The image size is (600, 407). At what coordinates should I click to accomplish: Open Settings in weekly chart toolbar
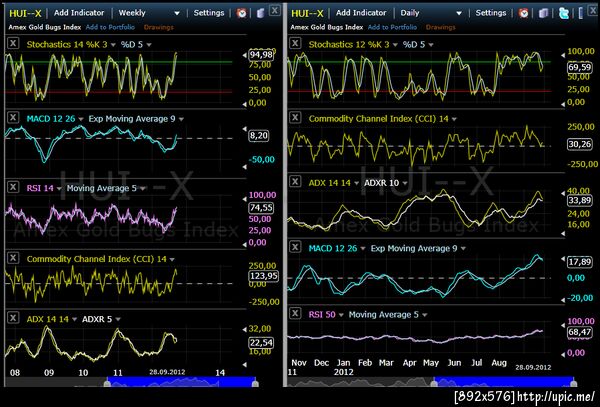(x=209, y=13)
